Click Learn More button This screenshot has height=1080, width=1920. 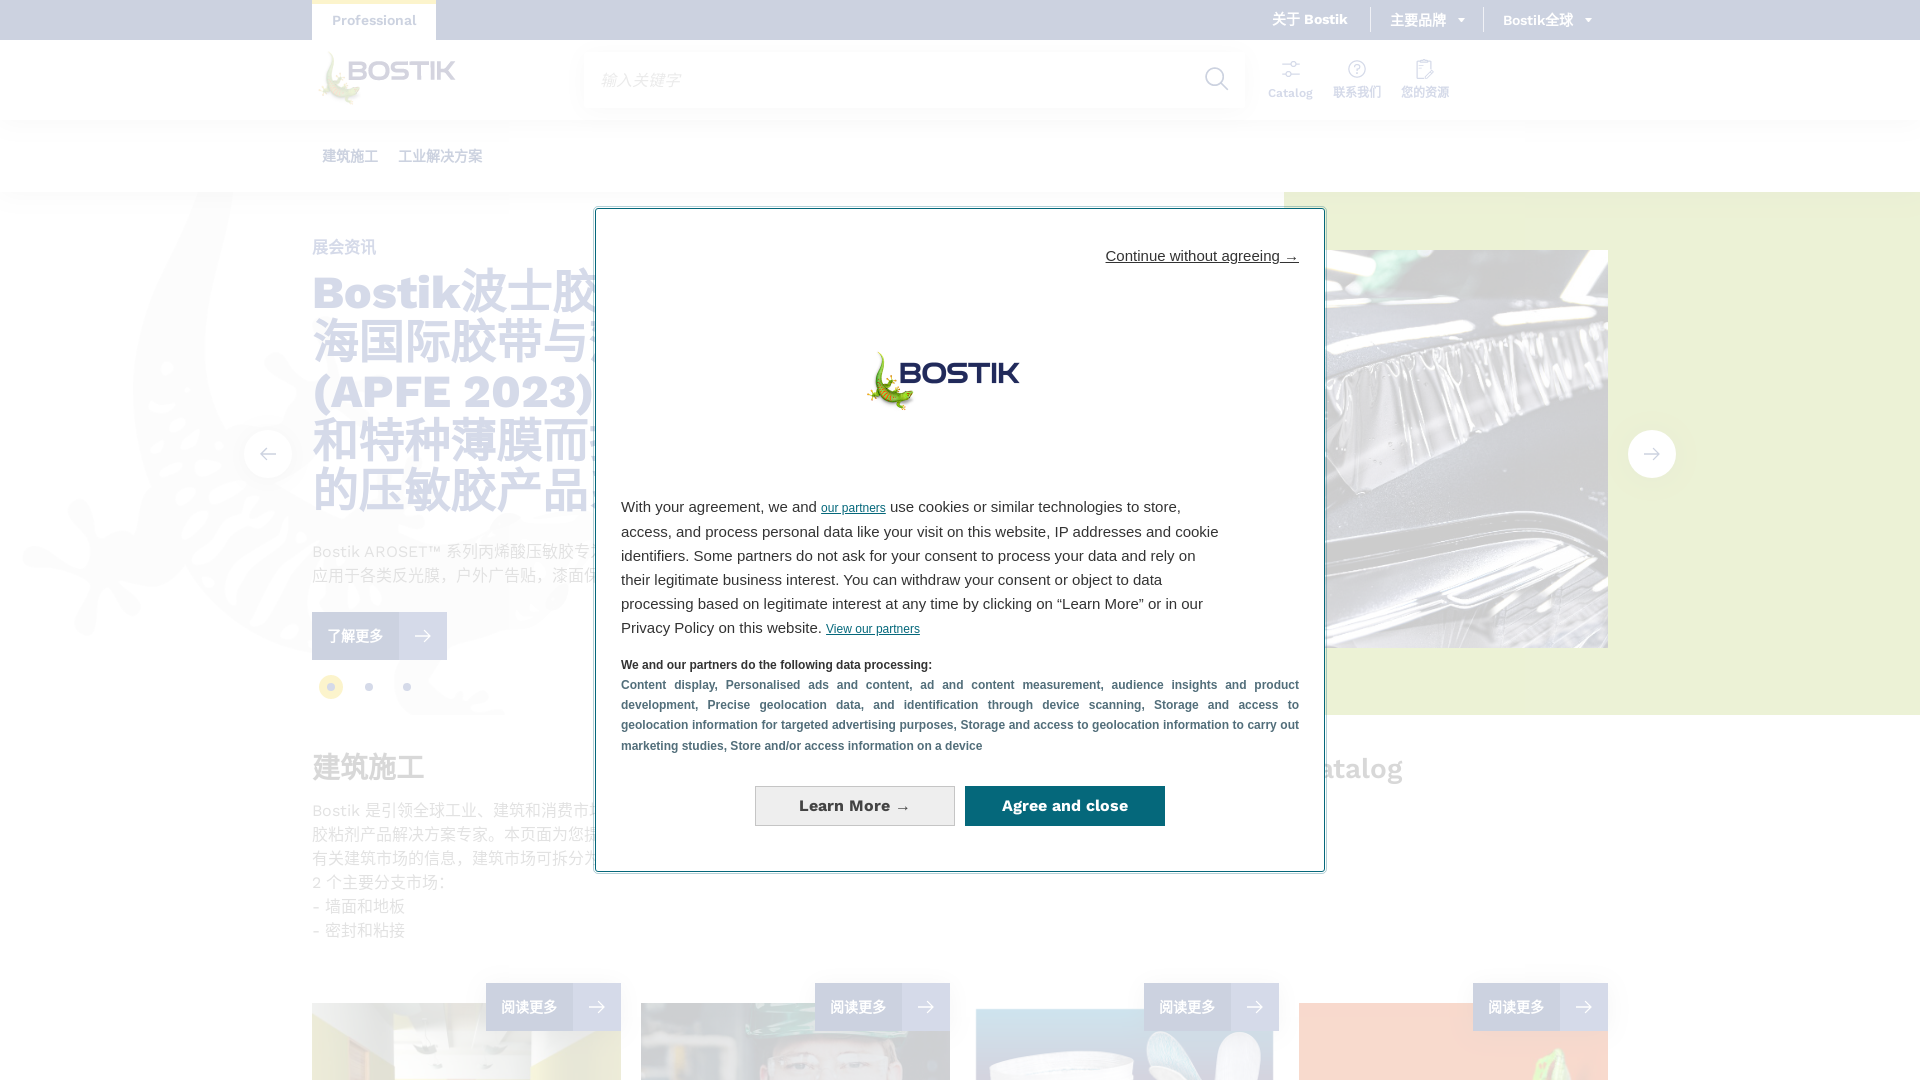tap(855, 806)
